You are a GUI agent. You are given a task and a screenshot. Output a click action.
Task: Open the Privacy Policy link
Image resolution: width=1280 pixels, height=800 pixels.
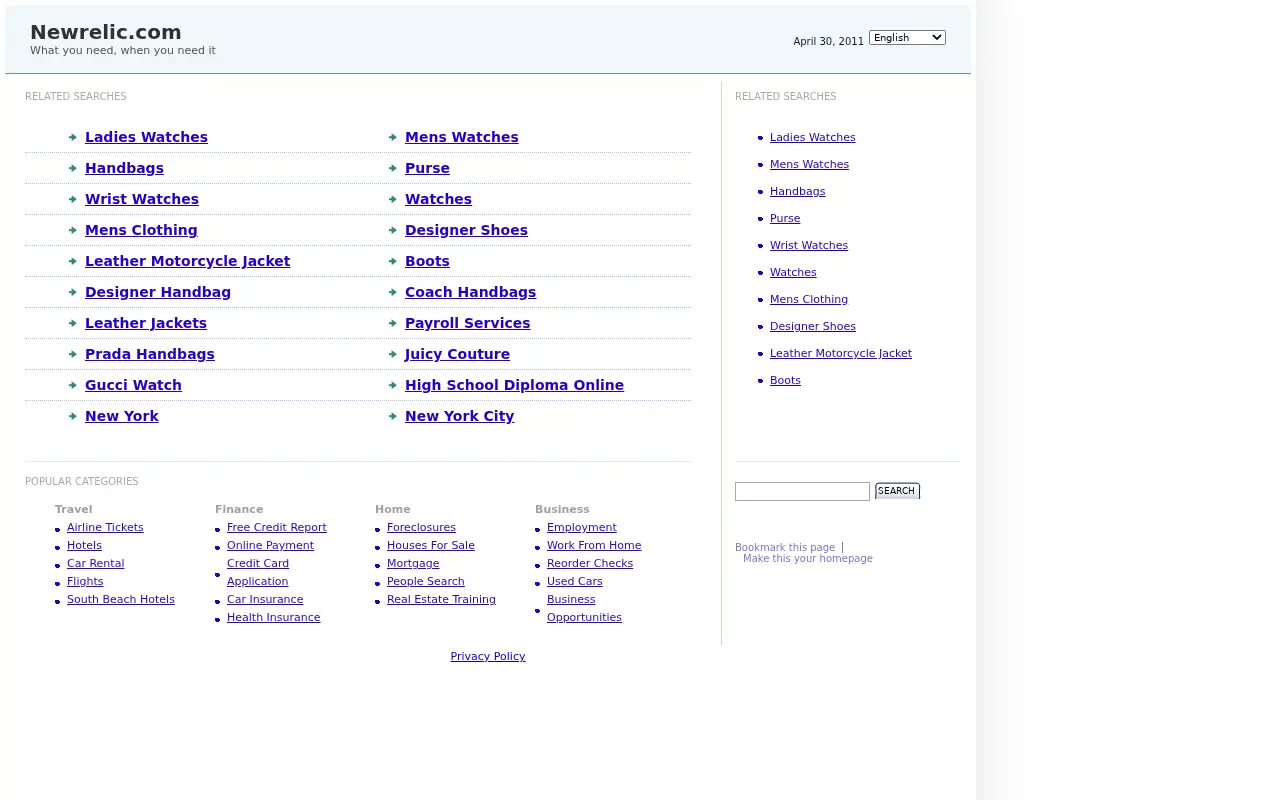[488, 657]
